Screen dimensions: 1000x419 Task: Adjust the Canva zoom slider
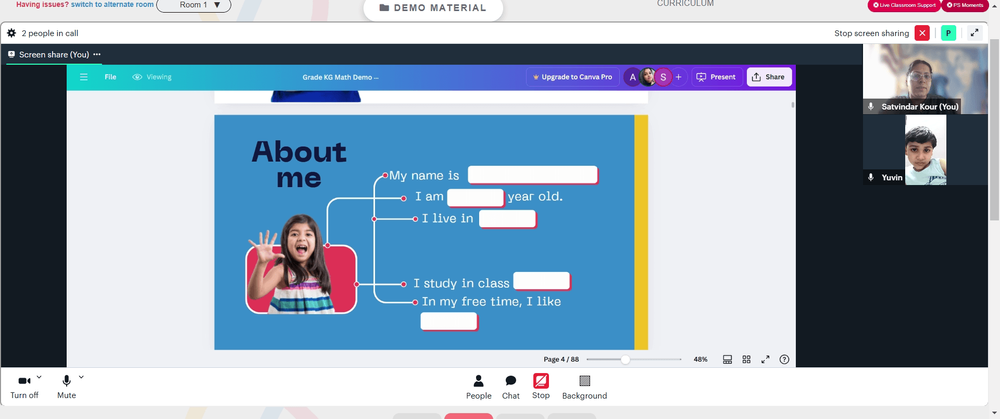[625, 360]
